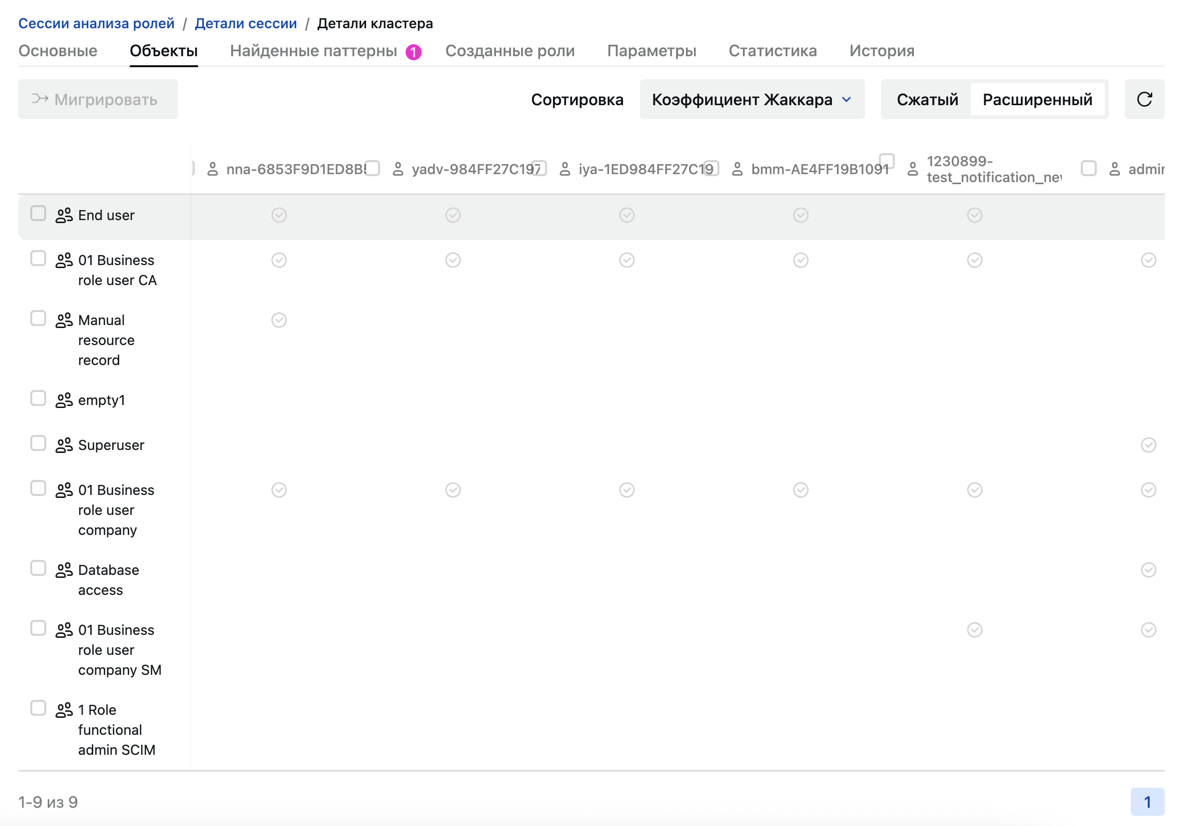Click the Мигрировать button

(x=98, y=100)
